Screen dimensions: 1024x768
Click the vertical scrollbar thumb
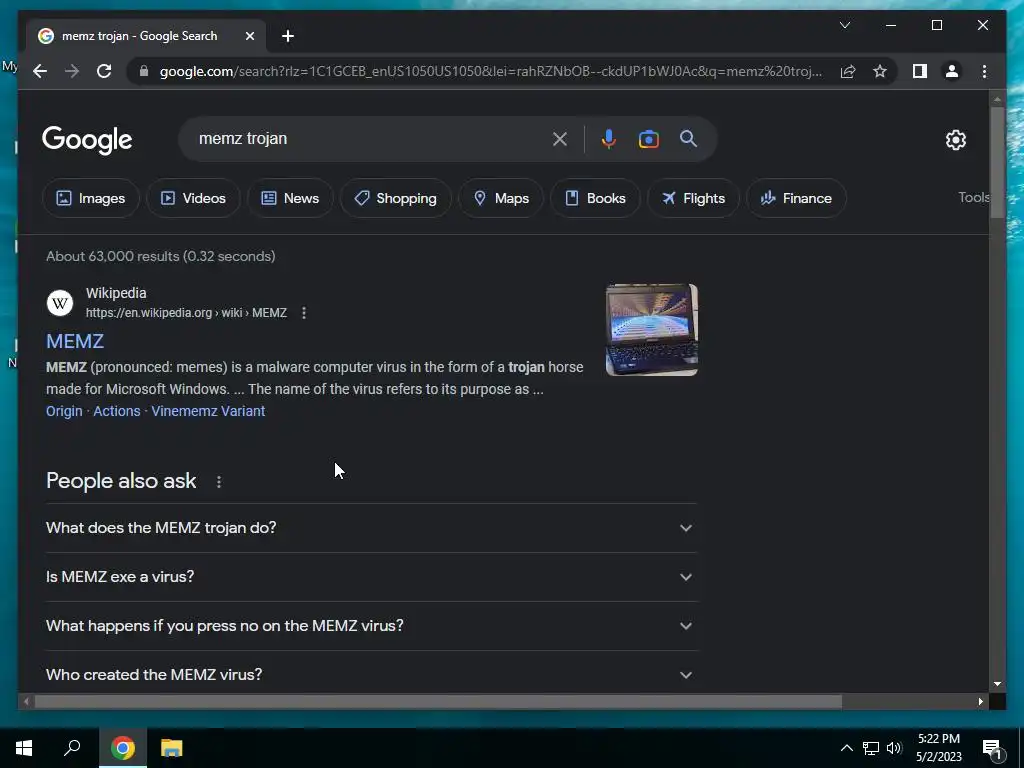pyautogui.click(x=997, y=162)
